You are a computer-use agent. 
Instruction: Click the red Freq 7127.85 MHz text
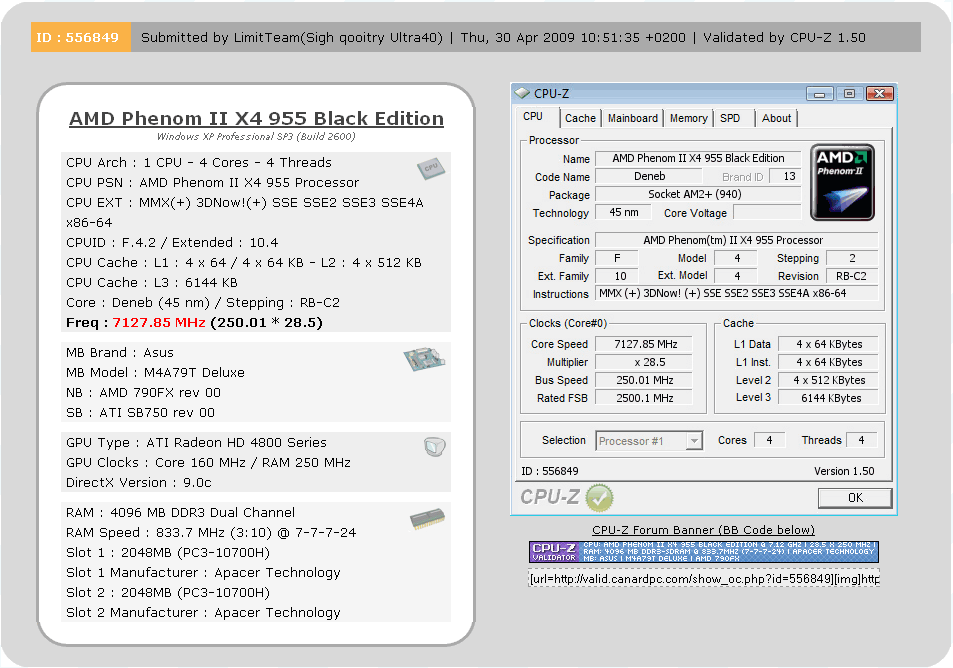click(159, 323)
